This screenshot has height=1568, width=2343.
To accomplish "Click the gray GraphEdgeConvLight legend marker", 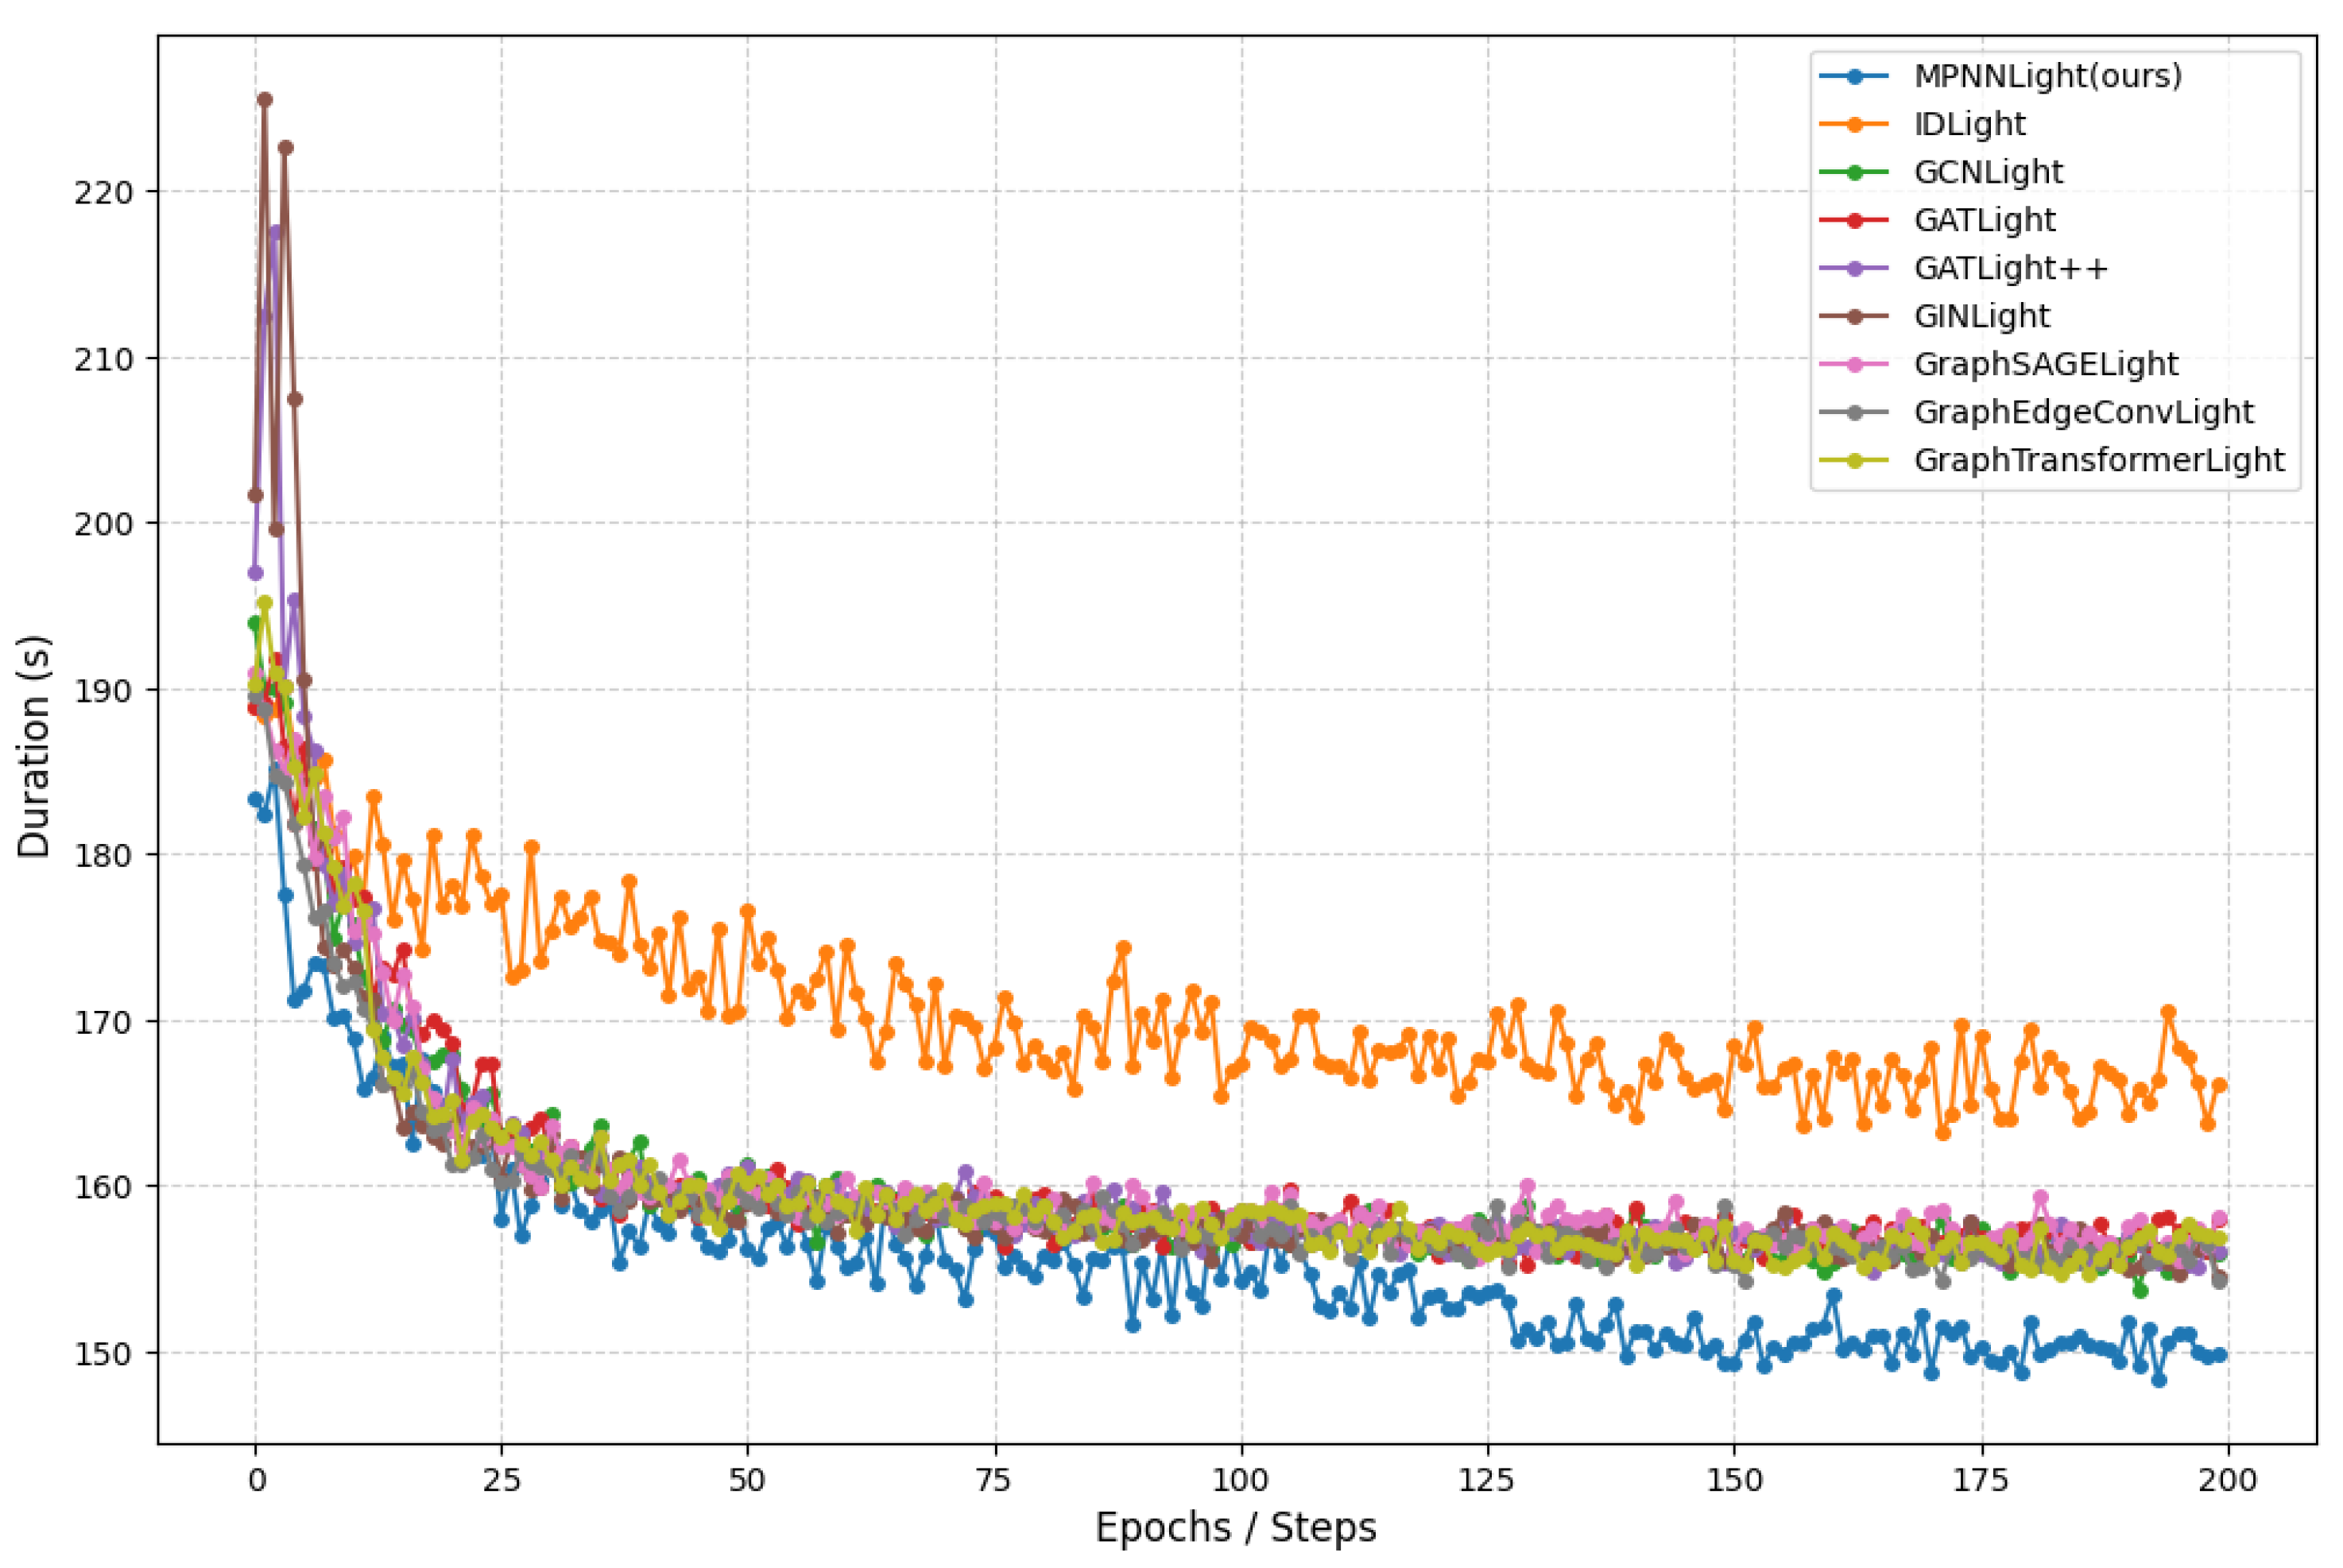I will (1855, 412).
